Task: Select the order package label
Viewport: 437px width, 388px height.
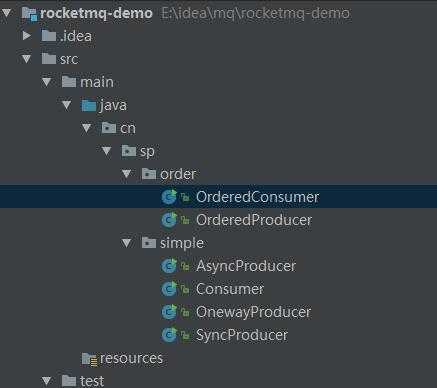Action: [178, 174]
